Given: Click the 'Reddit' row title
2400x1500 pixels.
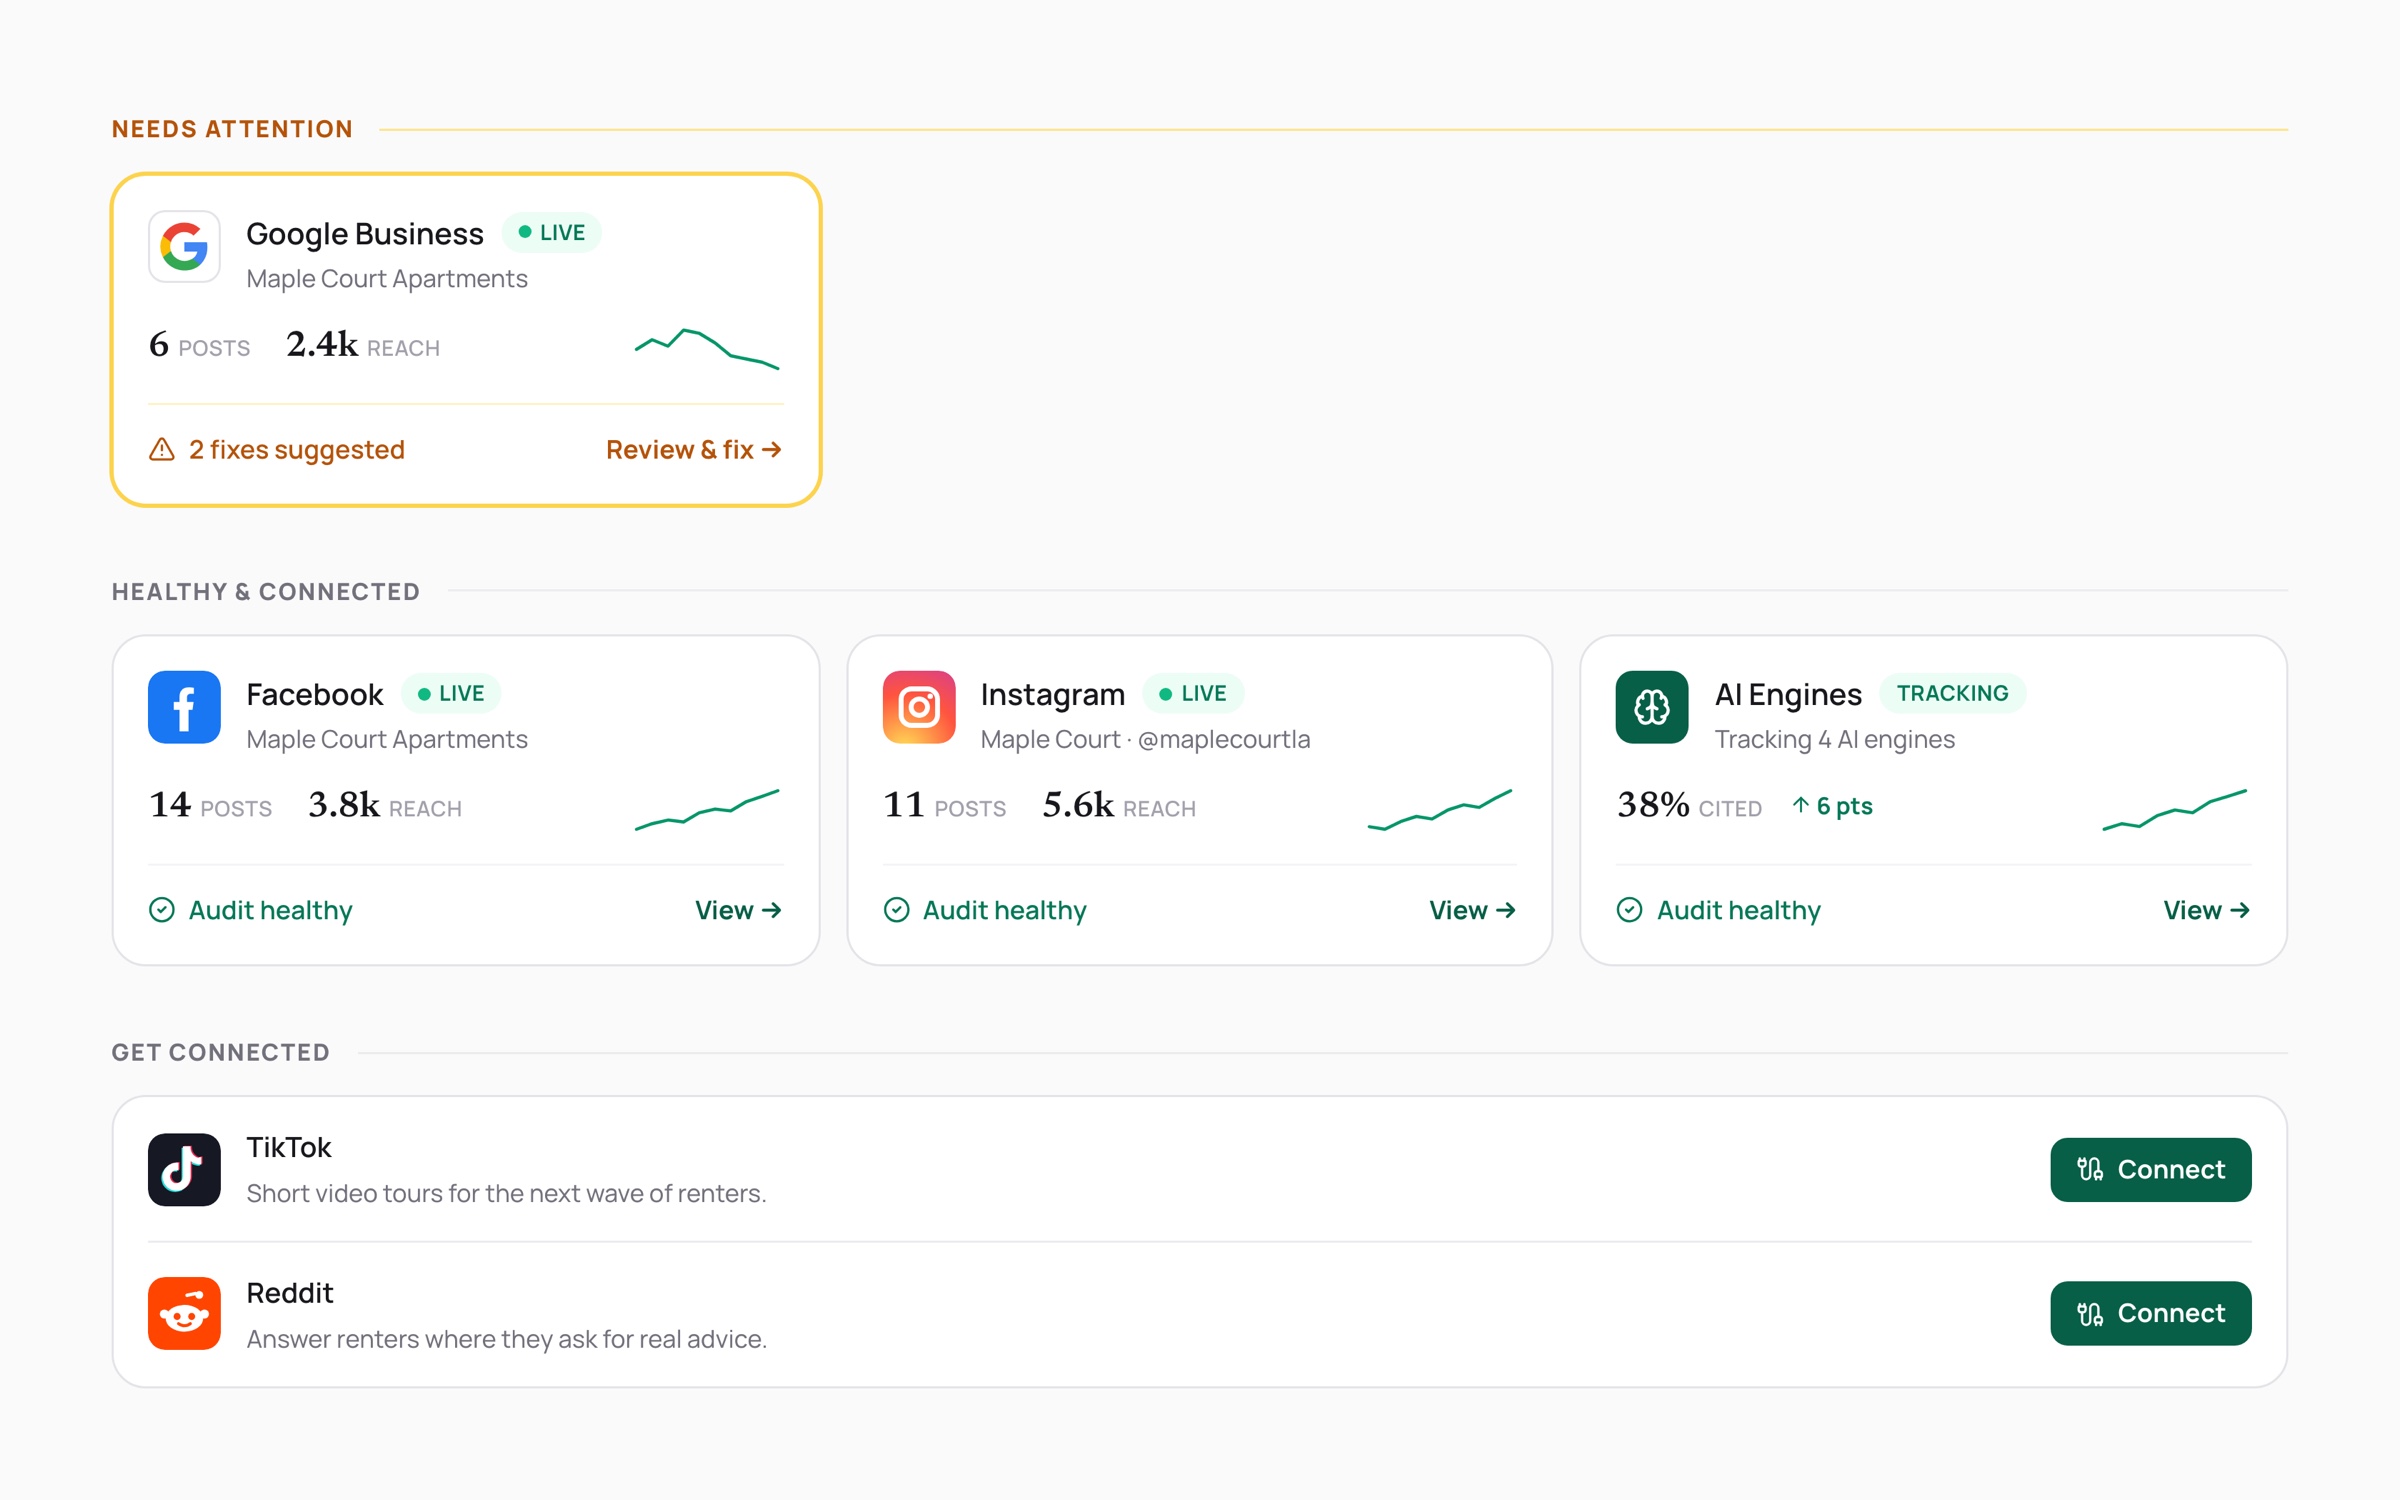Looking at the screenshot, I should pos(290,1294).
